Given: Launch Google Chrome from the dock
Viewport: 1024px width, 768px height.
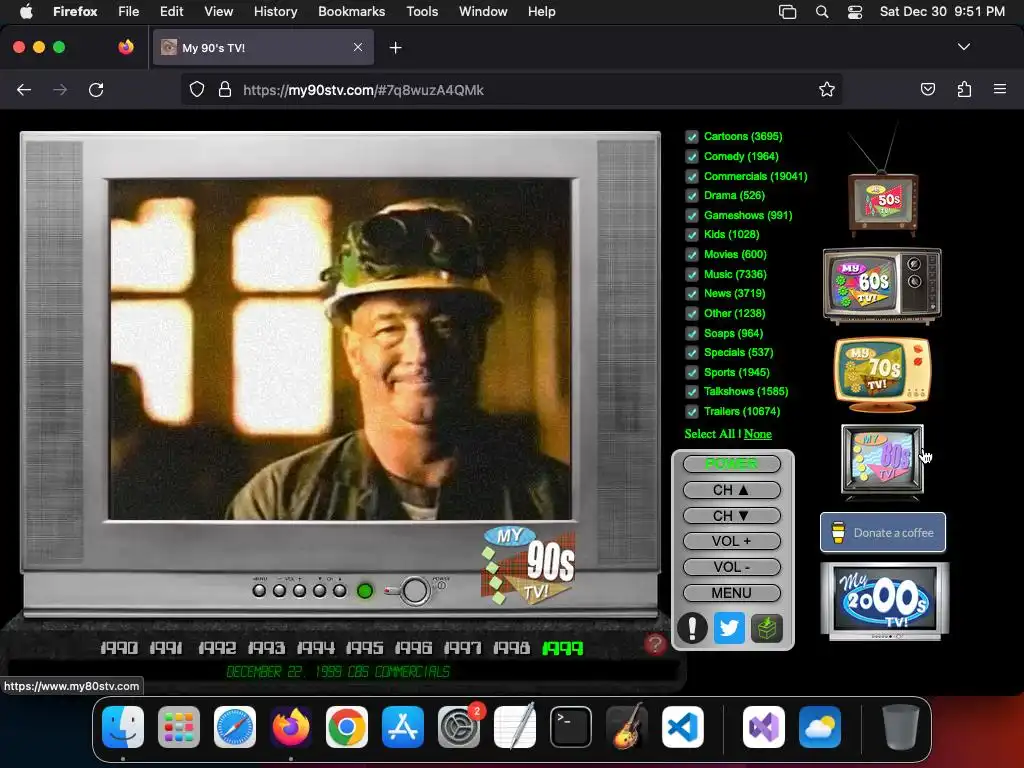Looking at the screenshot, I should coord(347,727).
